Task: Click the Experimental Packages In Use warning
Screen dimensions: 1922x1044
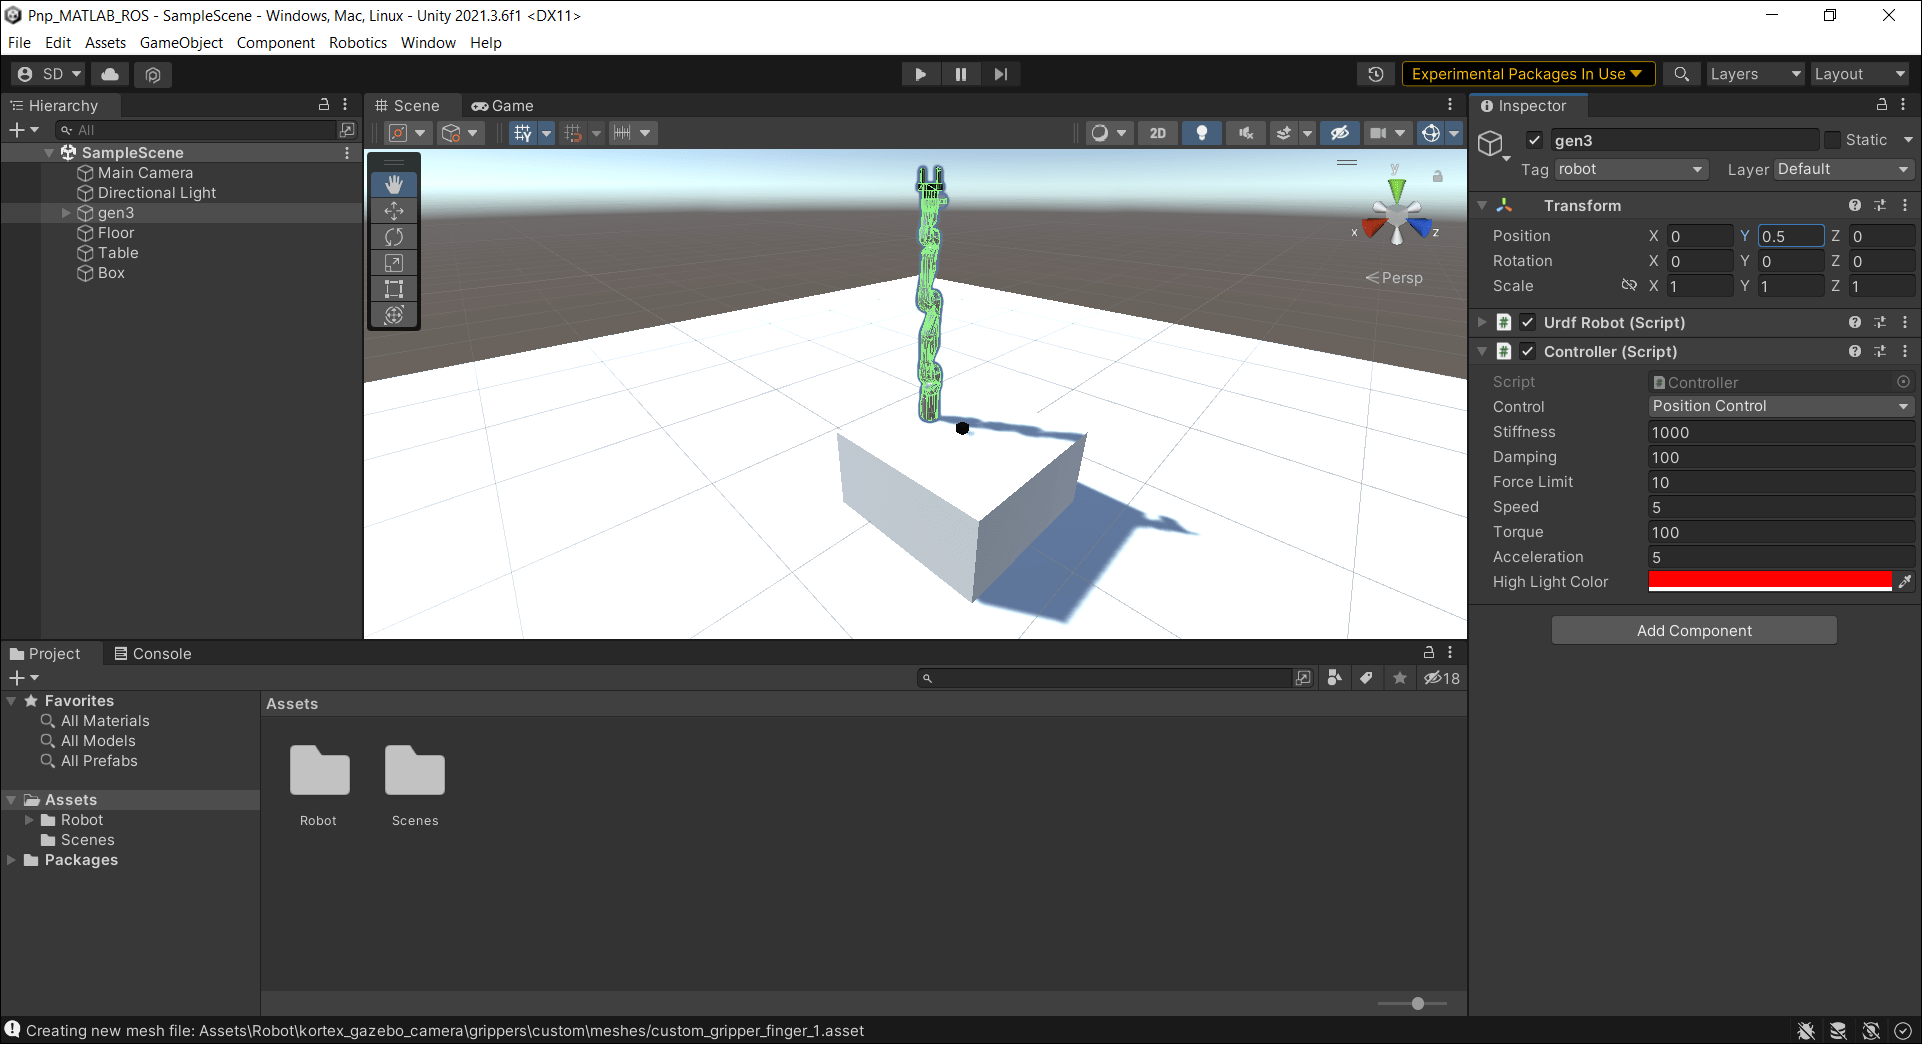Action: tap(1527, 73)
